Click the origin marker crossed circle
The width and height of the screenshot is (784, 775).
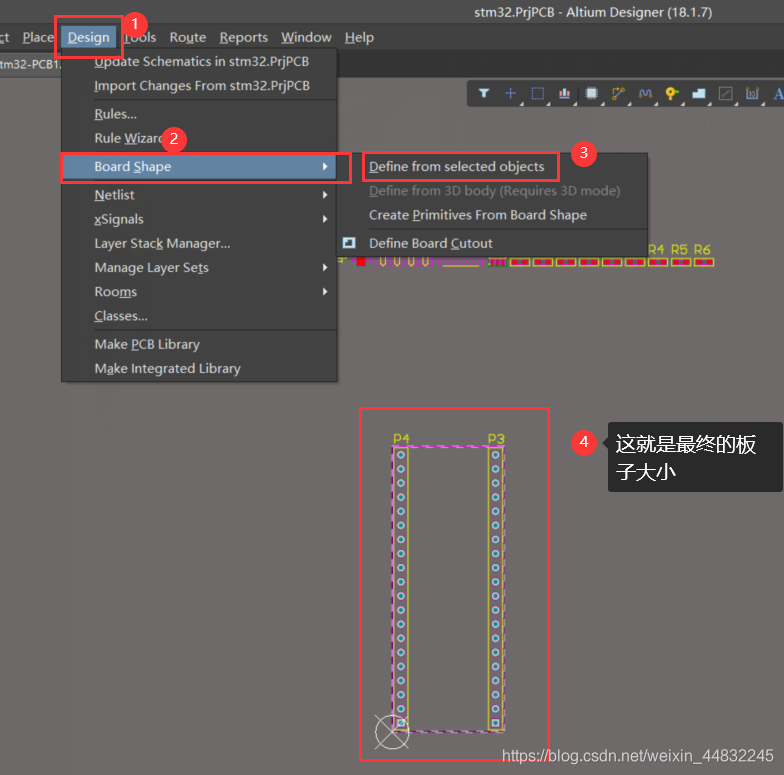392,732
